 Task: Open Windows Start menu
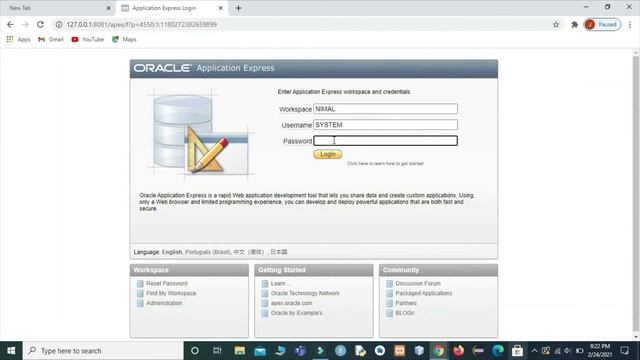11,351
